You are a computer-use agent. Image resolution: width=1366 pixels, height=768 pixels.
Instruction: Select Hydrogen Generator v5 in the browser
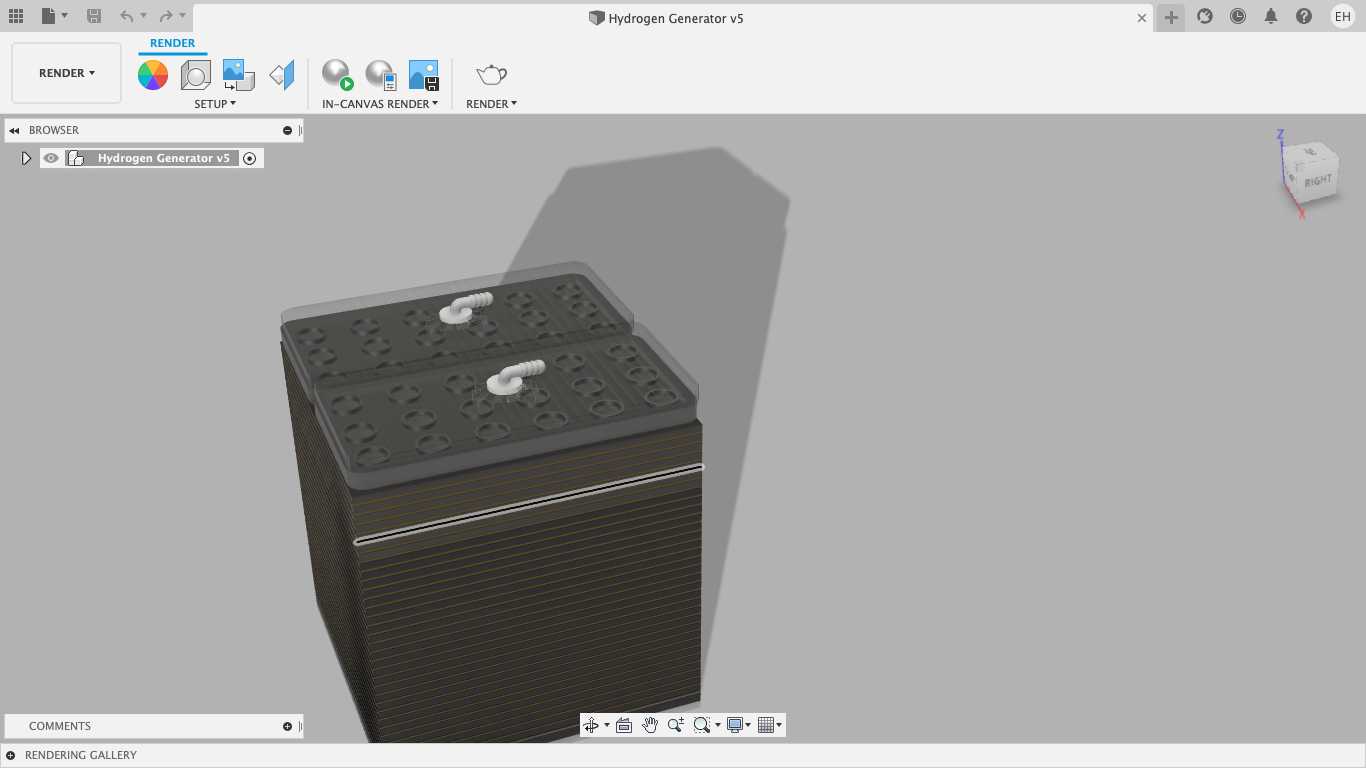click(x=164, y=158)
